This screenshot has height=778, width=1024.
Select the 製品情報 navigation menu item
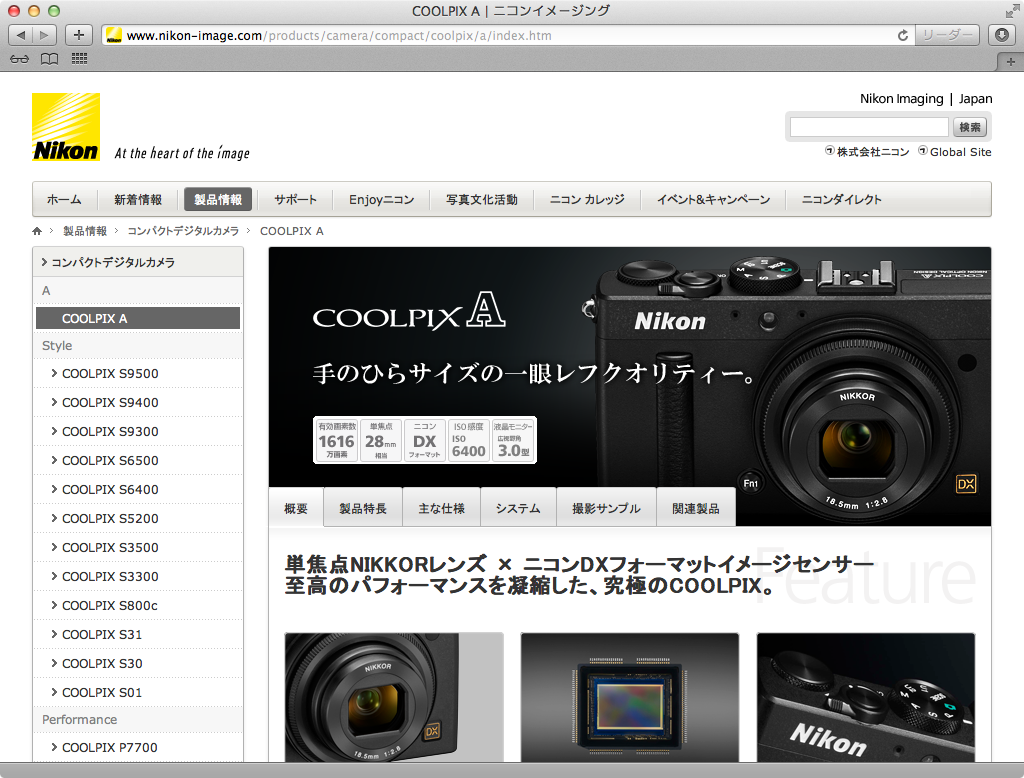[x=218, y=199]
